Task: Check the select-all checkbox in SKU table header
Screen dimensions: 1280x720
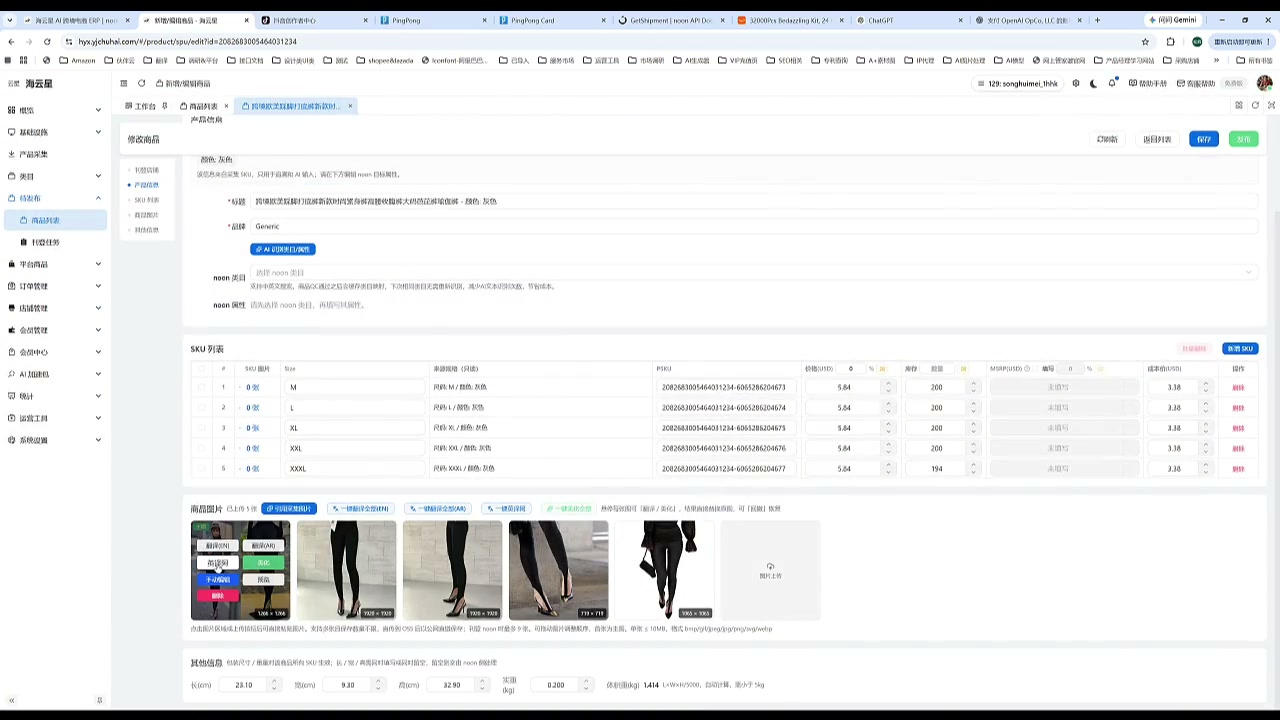Action: tap(201, 368)
